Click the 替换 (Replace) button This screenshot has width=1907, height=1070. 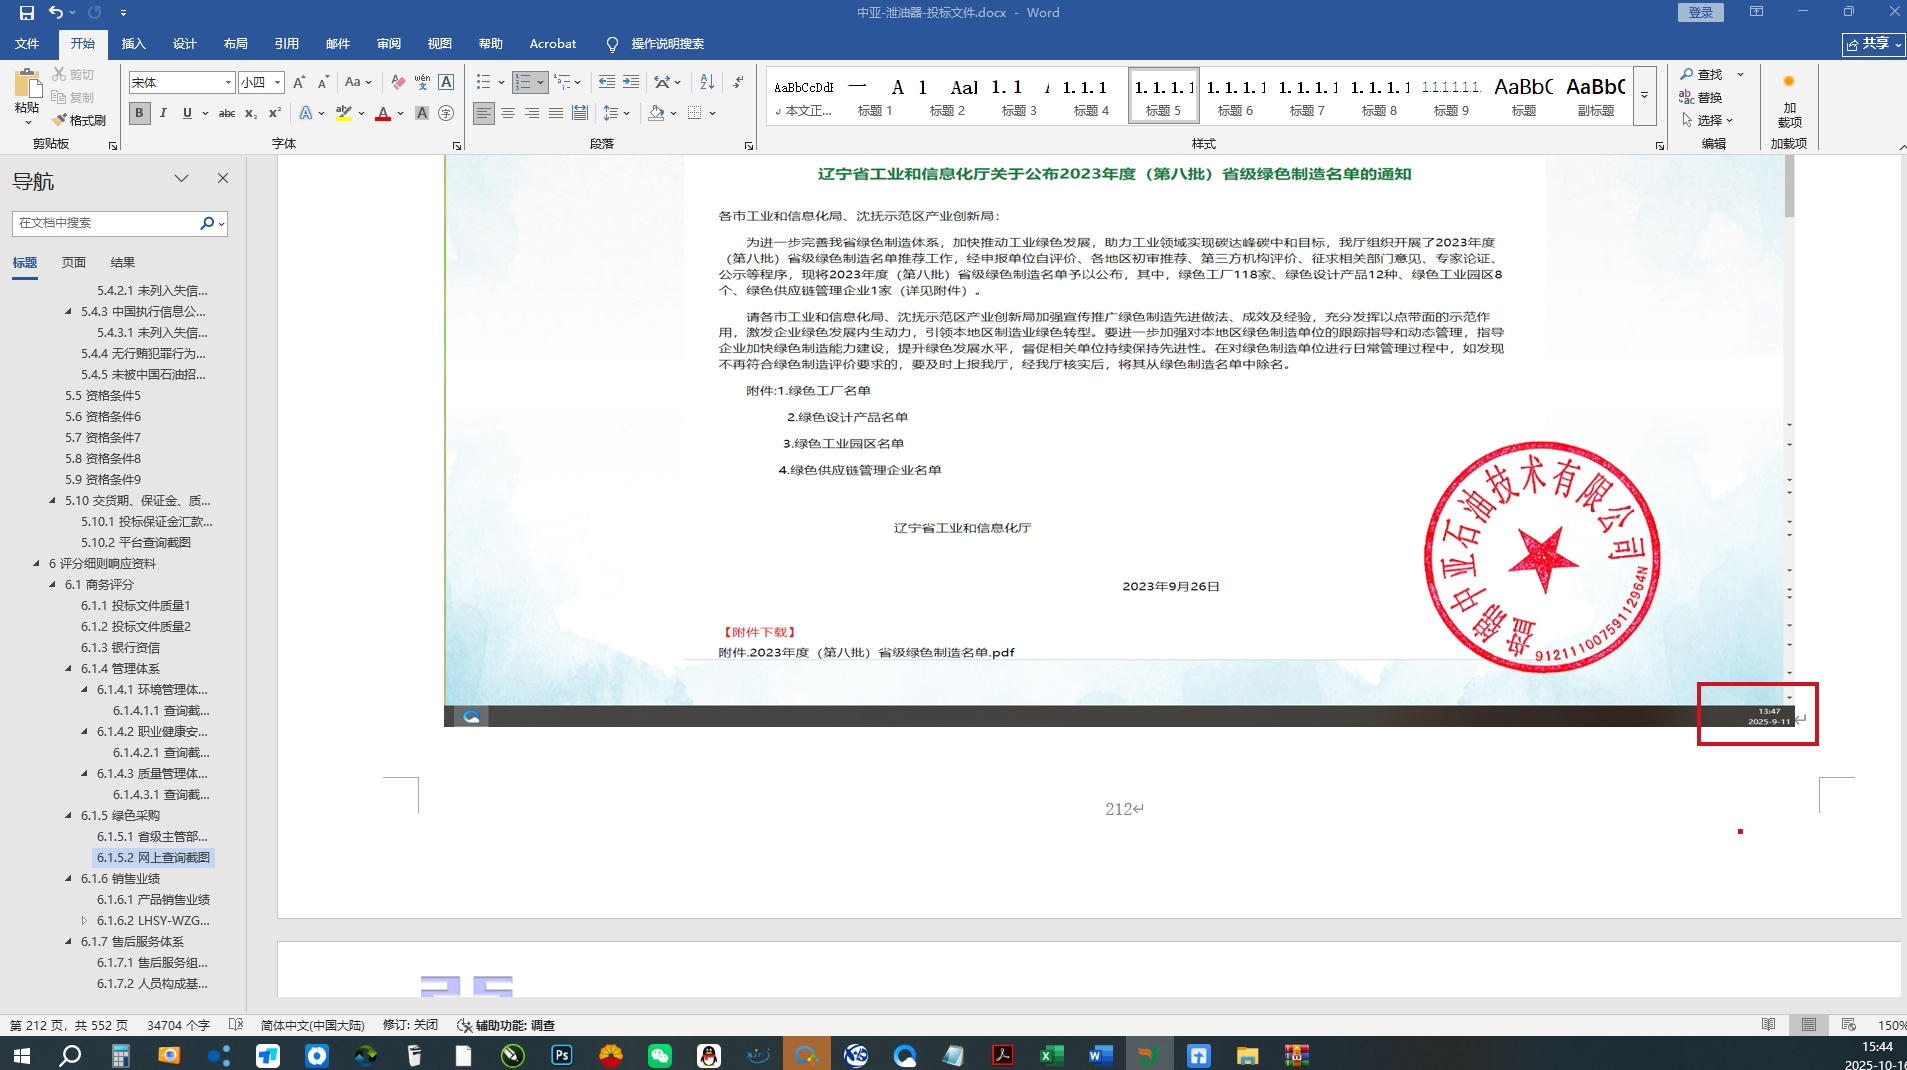(x=1701, y=97)
